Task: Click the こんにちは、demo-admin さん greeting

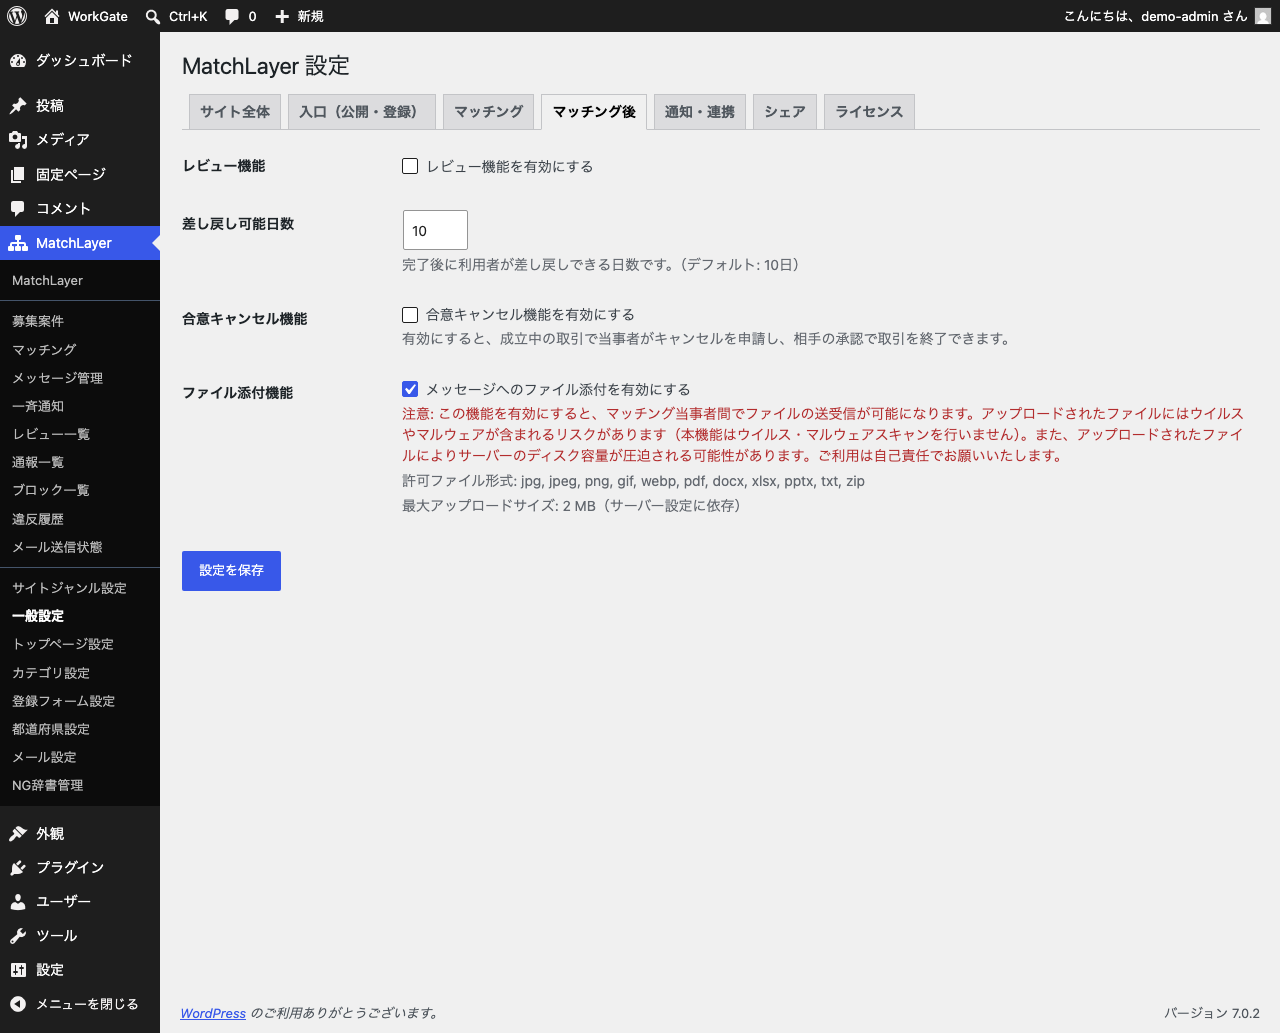Action: click(x=1155, y=16)
